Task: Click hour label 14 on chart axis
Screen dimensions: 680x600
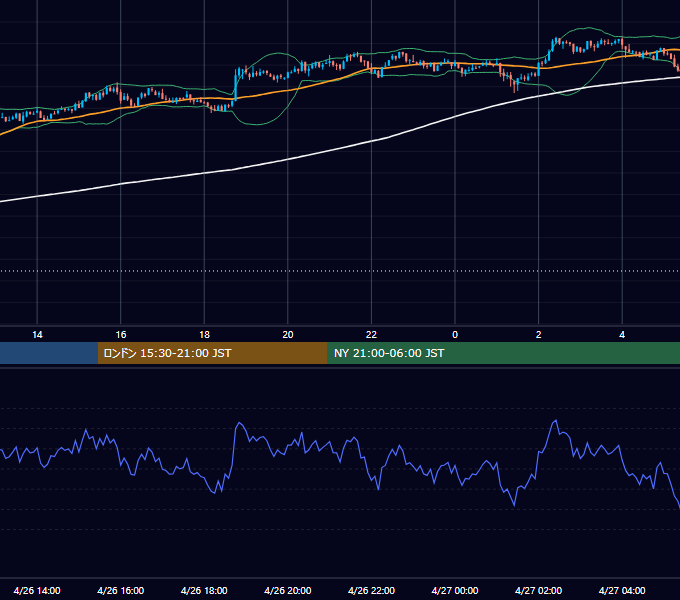Action: point(37,335)
